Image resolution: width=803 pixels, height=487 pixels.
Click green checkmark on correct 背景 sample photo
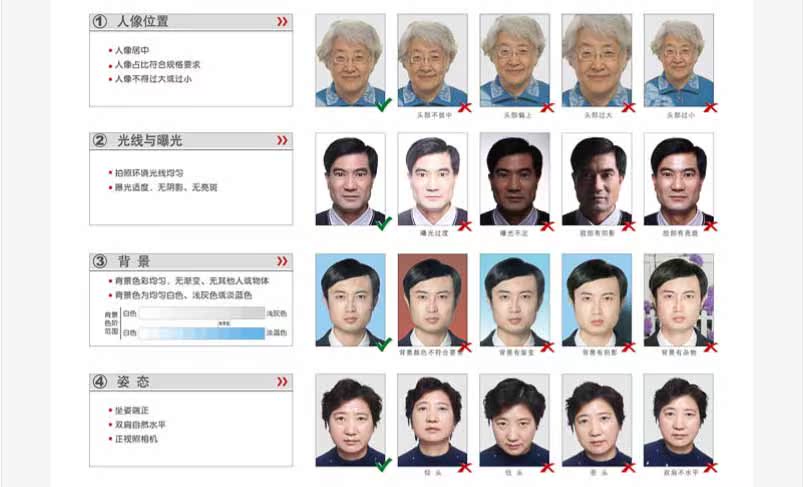[384, 344]
